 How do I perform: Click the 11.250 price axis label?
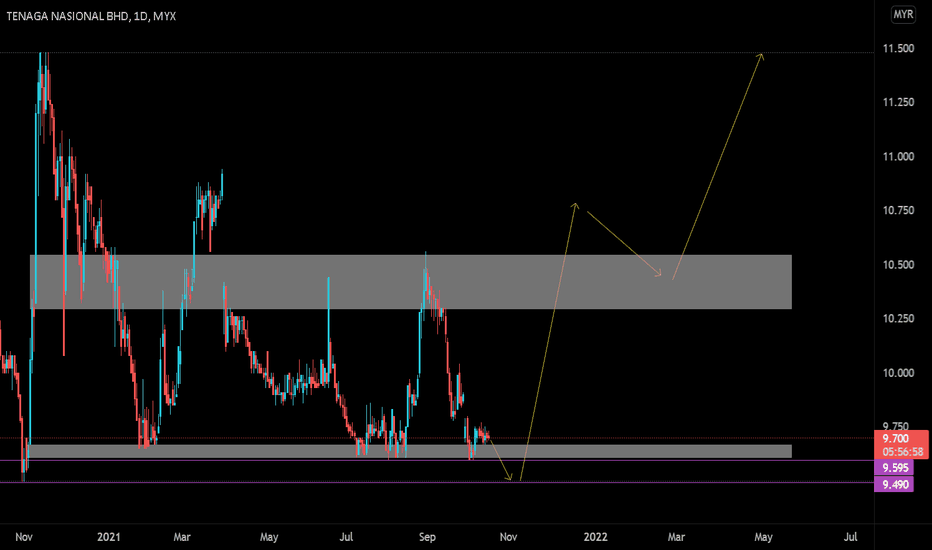[x=898, y=102]
